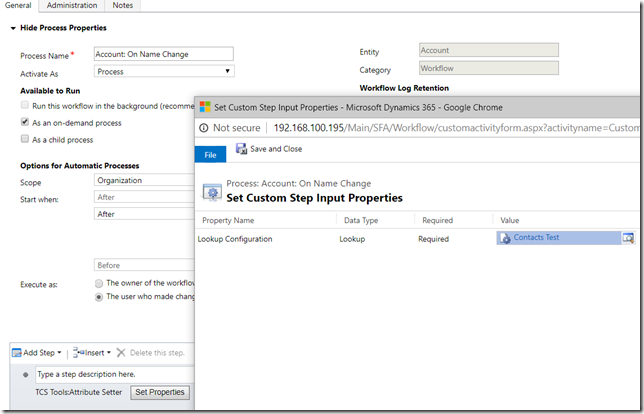This screenshot has width=644, height=414.
Task: Check As a child process
Action: 25,139
